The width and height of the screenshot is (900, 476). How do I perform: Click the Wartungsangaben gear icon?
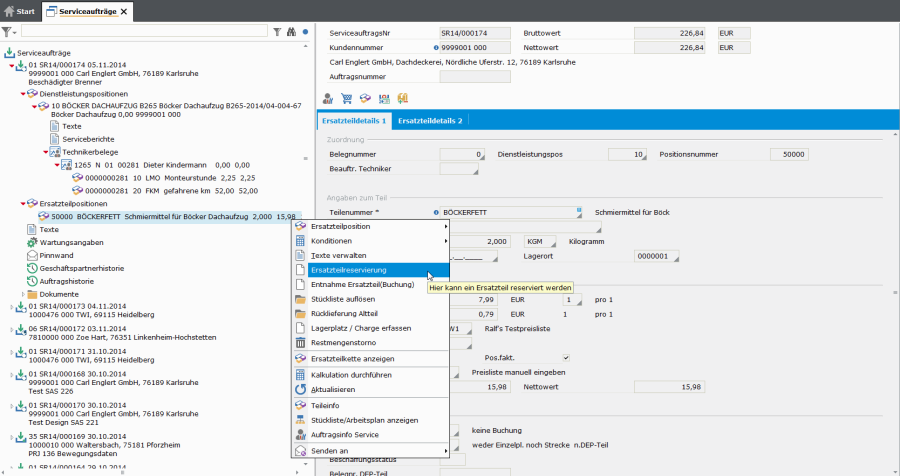[32, 242]
